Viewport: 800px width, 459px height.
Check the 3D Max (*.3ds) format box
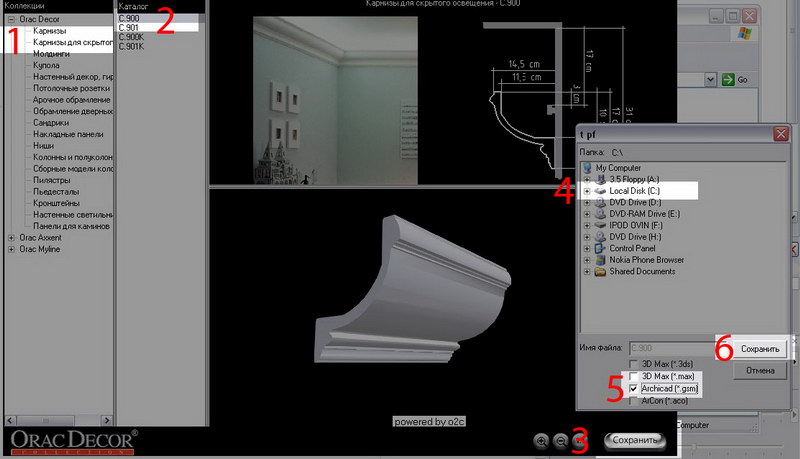click(634, 363)
